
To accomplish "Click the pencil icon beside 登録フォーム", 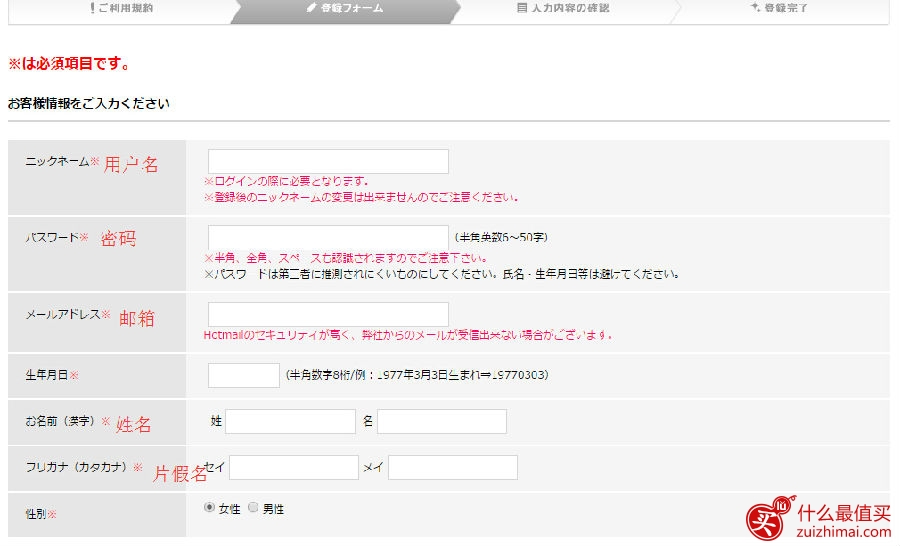I will coord(312,8).
